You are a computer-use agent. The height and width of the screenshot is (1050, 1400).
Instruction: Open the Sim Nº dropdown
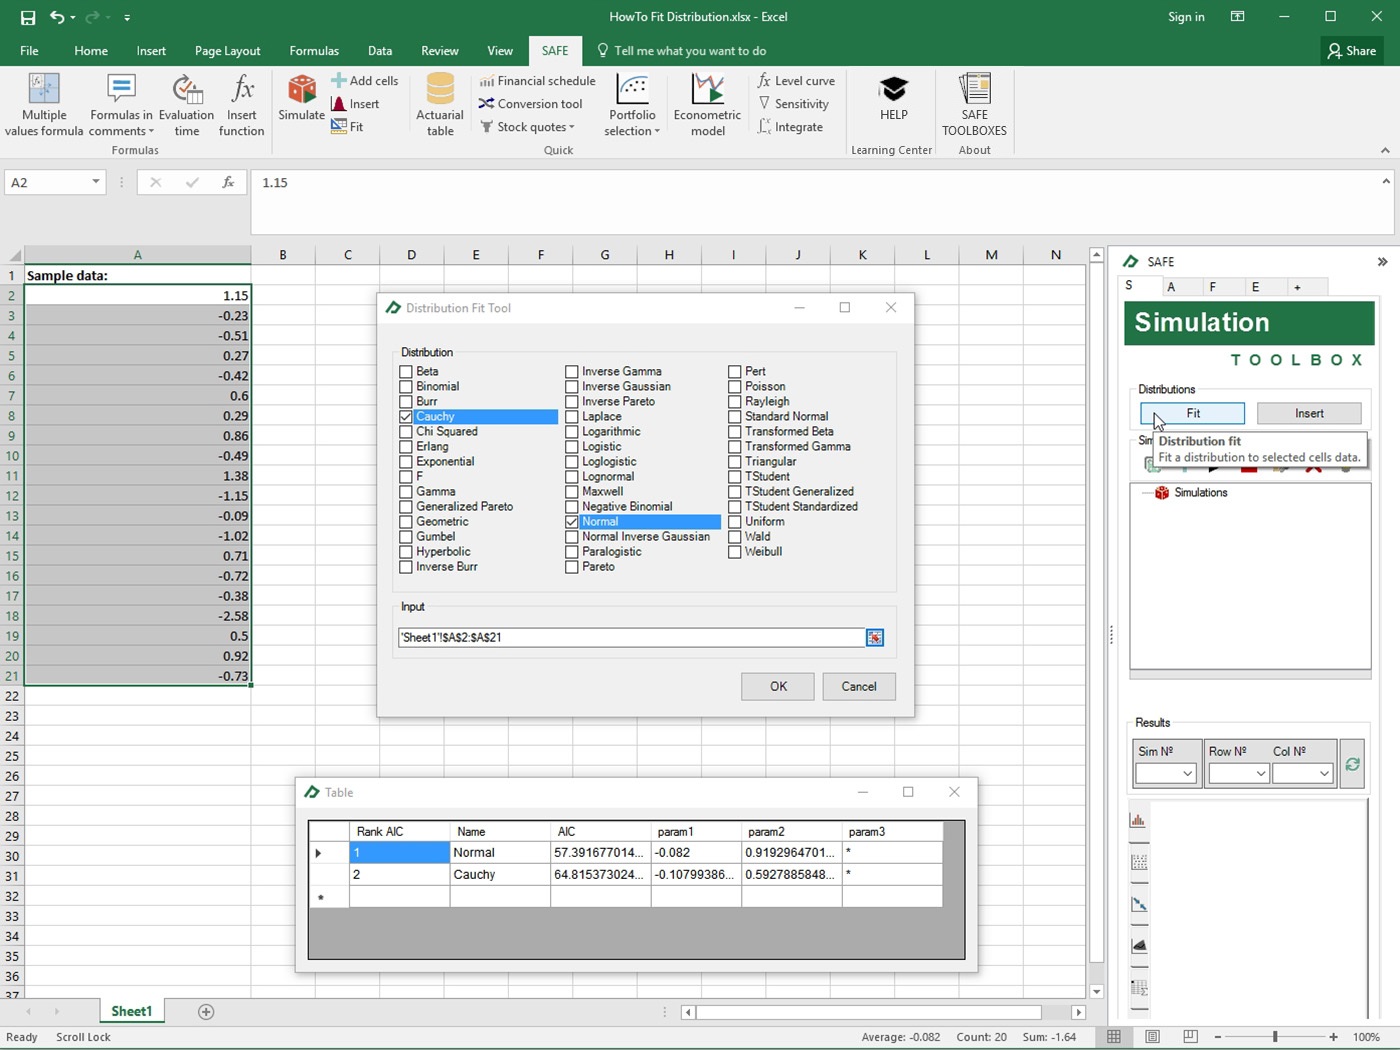pos(1187,773)
